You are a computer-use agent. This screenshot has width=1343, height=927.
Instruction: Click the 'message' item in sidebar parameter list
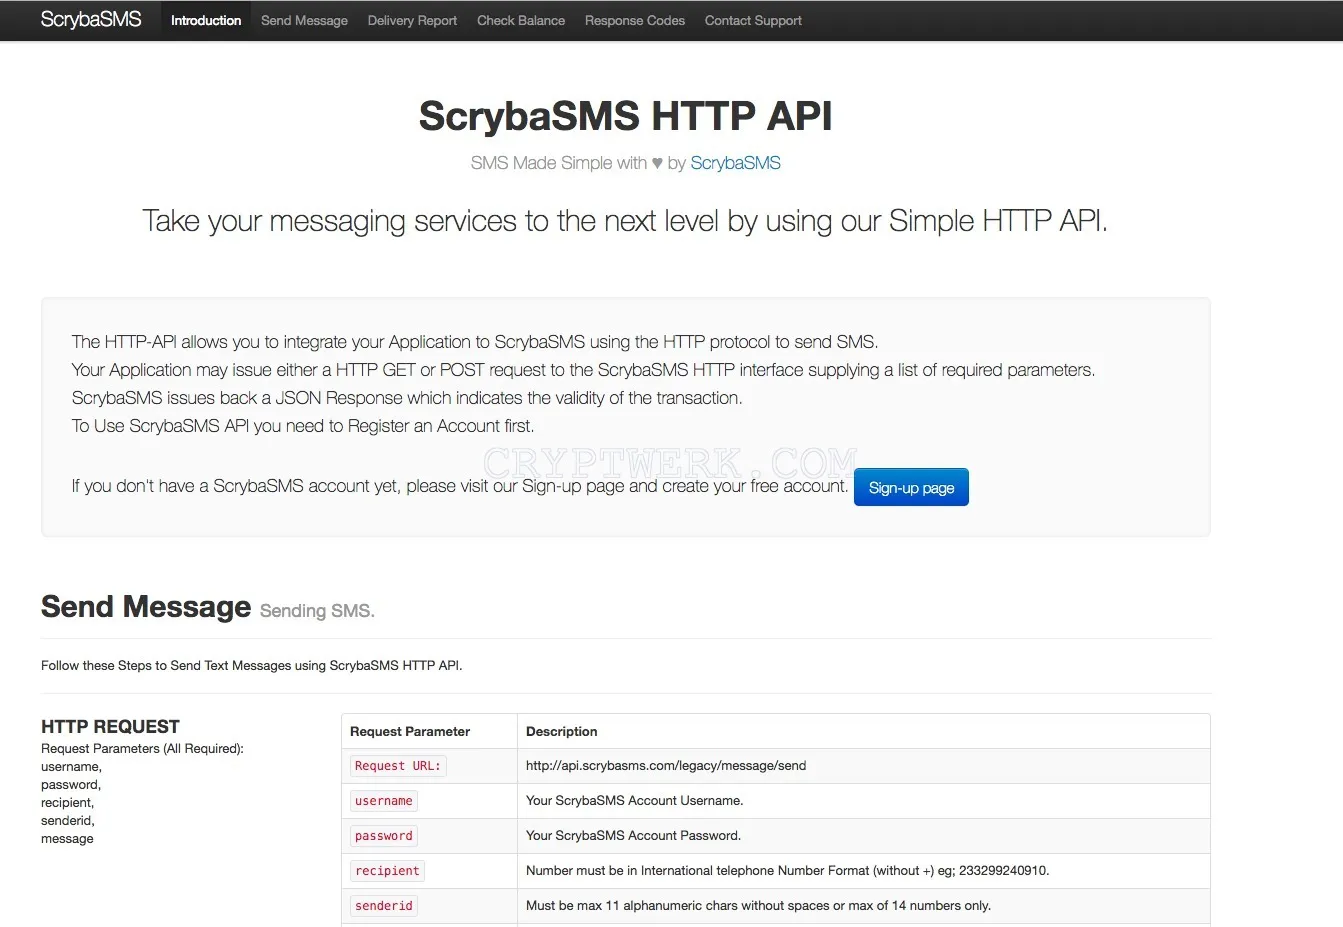pos(67,839)
